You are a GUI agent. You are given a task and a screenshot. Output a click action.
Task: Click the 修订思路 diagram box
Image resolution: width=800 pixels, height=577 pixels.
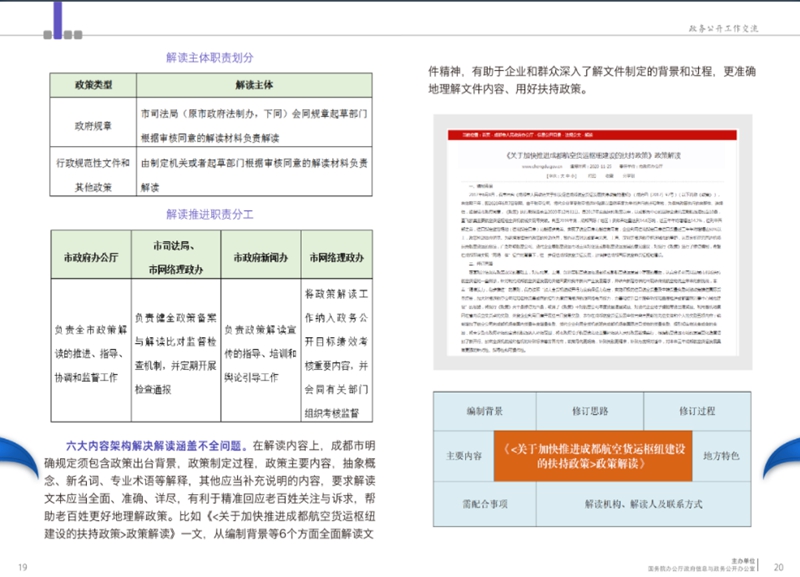coord(590,411)
